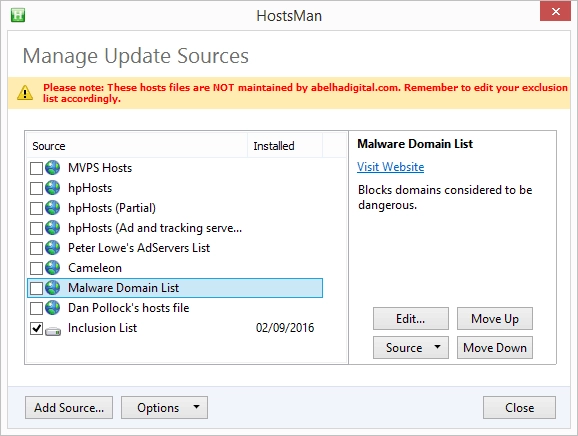This screenshot has height=436, width=578.
Task: Check Dan Pollock's hosts file checkbox
Action: click(36, 308)
